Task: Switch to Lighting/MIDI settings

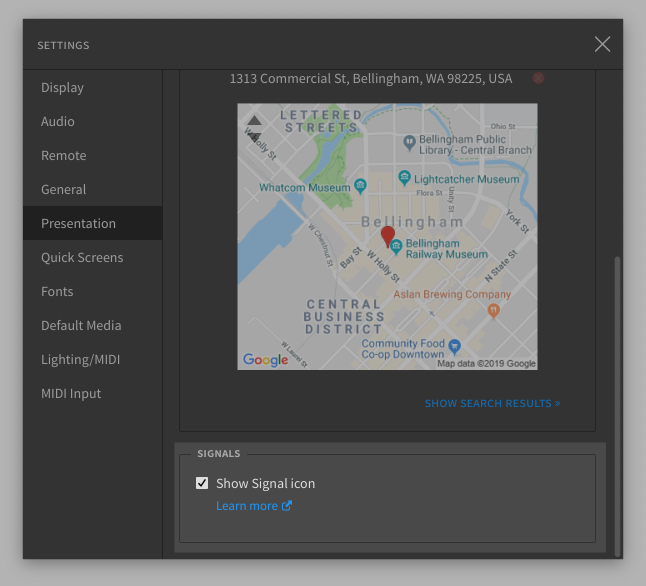Action: click(x=93, y=359)
